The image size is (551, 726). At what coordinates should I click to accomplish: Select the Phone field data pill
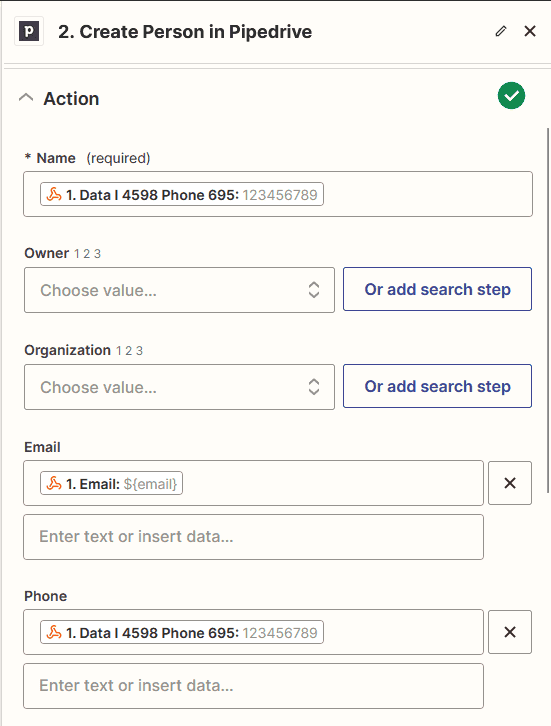[182, 632]
